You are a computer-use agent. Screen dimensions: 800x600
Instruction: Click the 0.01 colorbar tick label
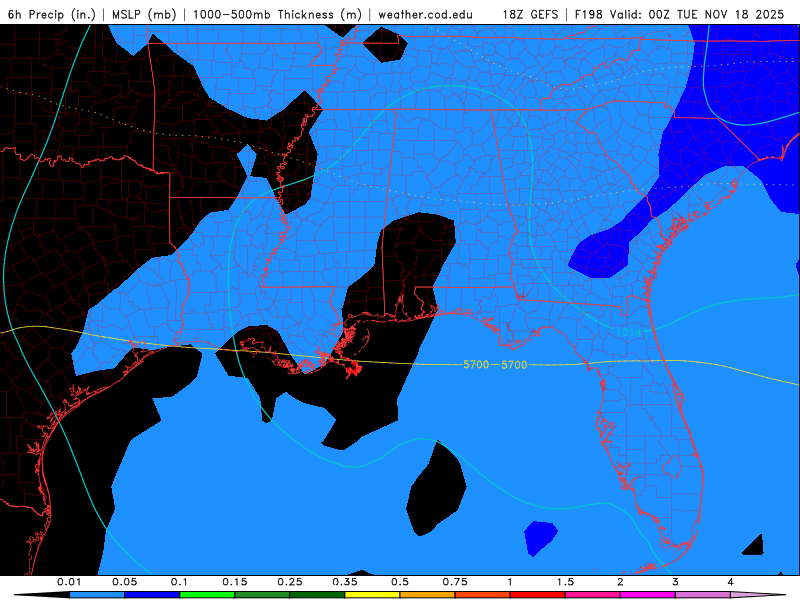69,582
